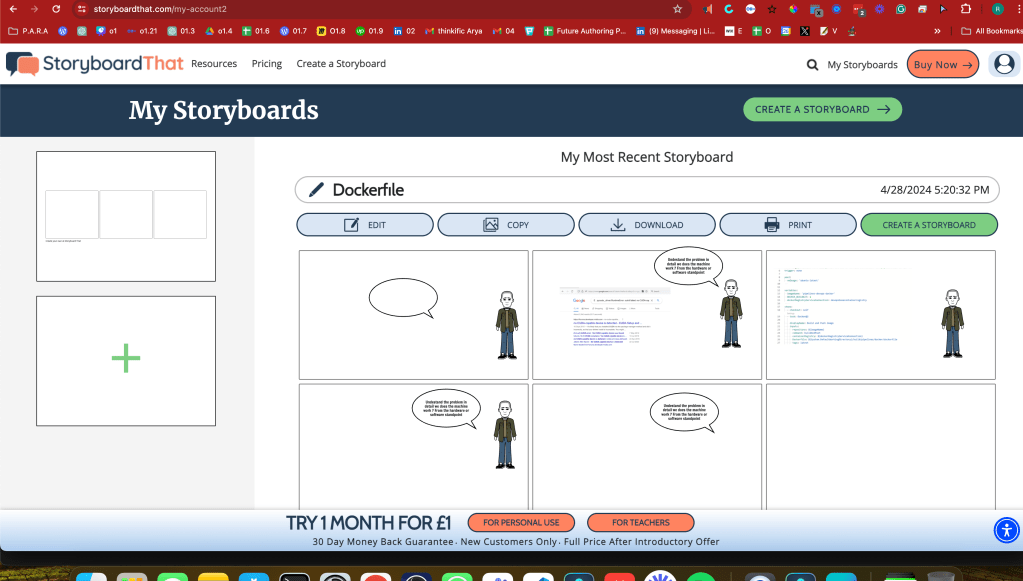Screen dimensions: 1023x581
Task: Open the Resources menu
Action: pyautogui.click(x=214, y=64)
